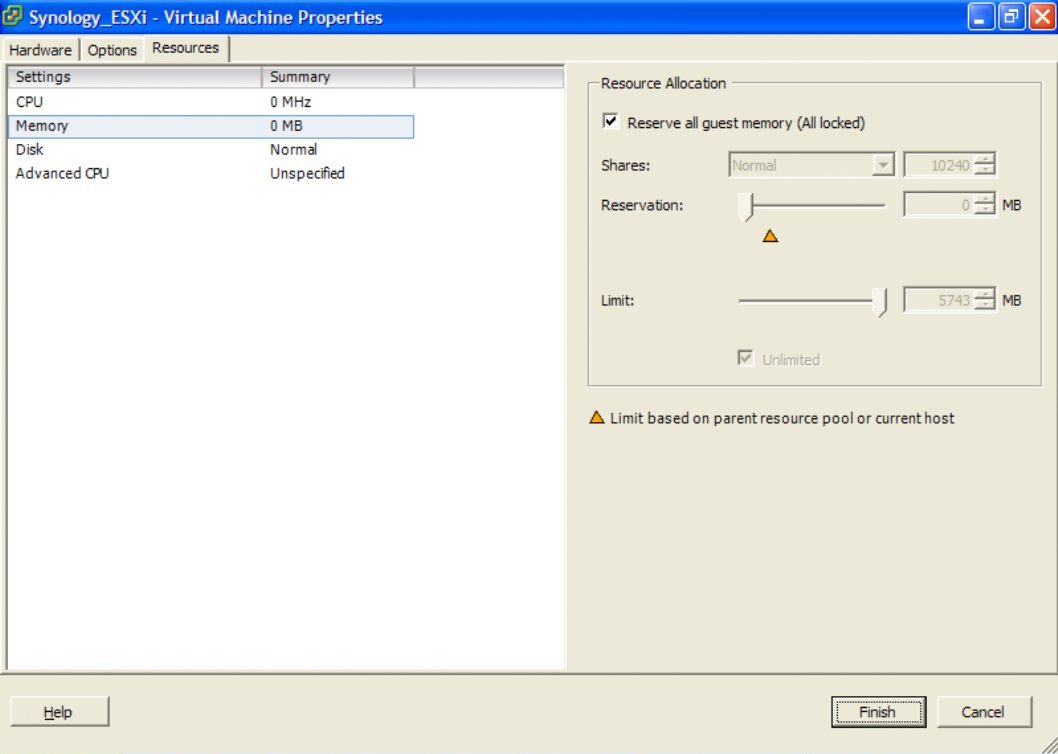Toggle the Unlimited checkbox

[x=745, y=358]
